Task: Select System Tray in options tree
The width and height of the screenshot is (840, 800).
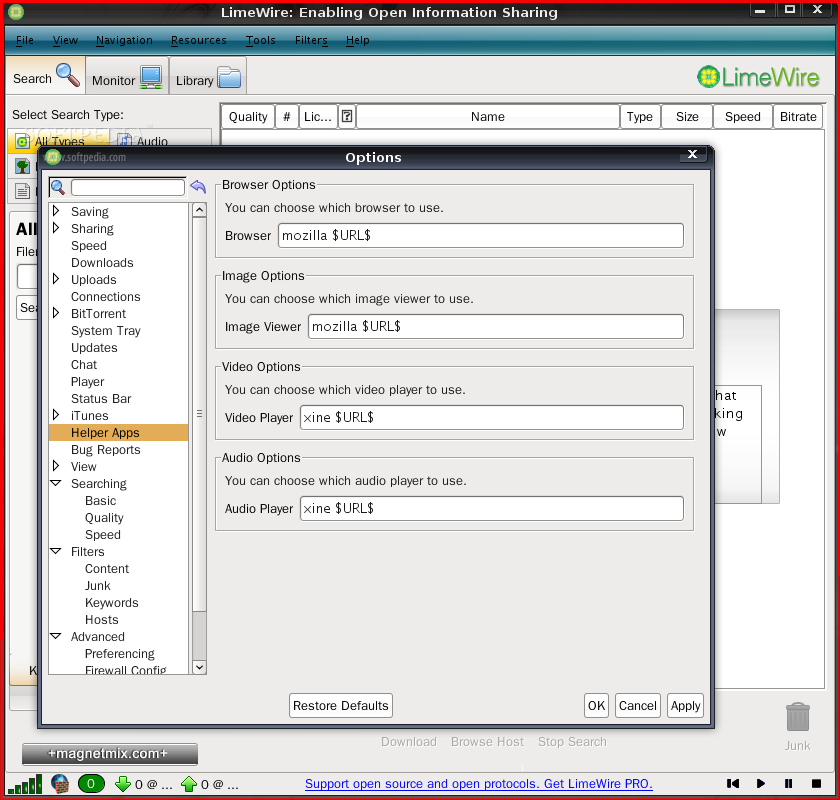Action: (106, 331)
